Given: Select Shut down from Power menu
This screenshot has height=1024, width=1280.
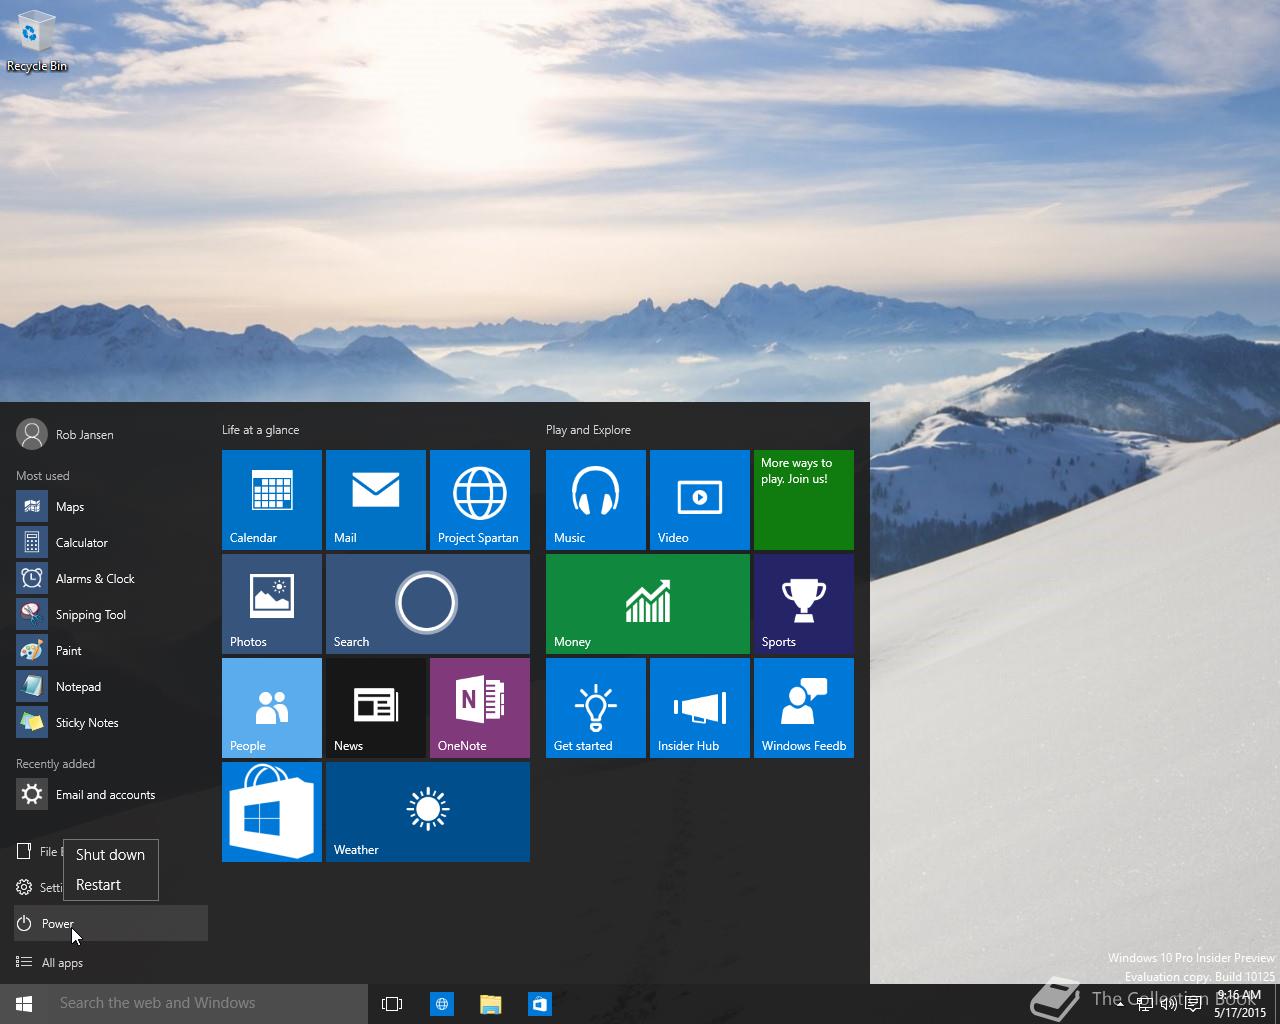Looking at the screenshot, I should click(x=110, y=855).
